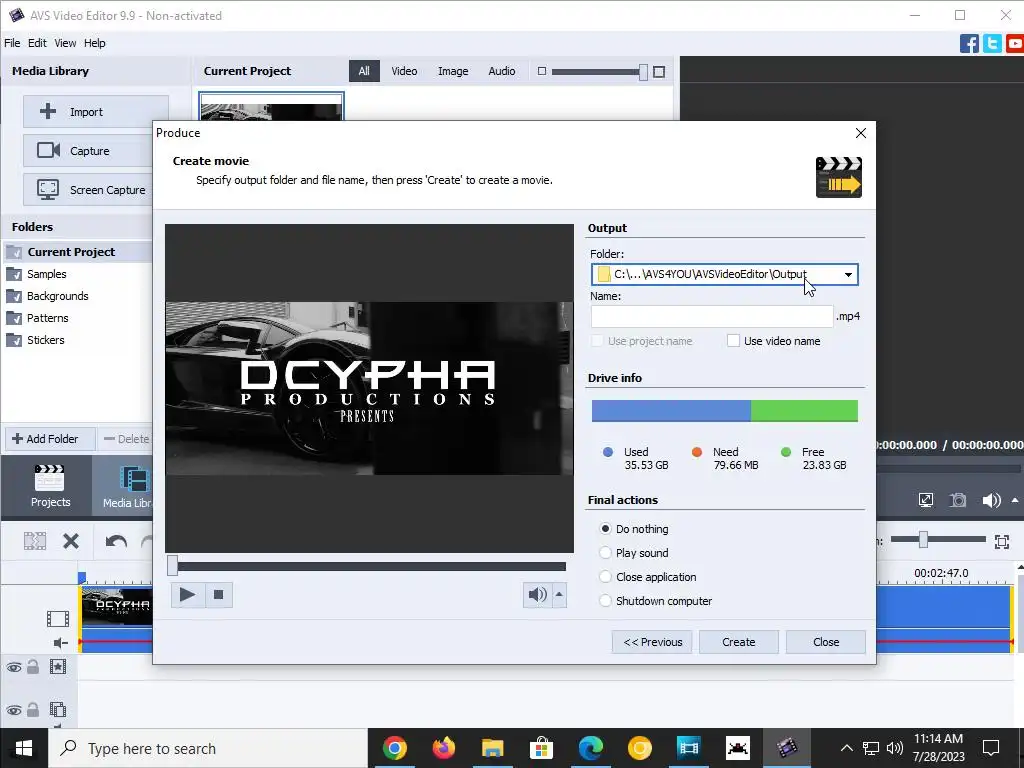Select the Stickers folder

[46, 340]
